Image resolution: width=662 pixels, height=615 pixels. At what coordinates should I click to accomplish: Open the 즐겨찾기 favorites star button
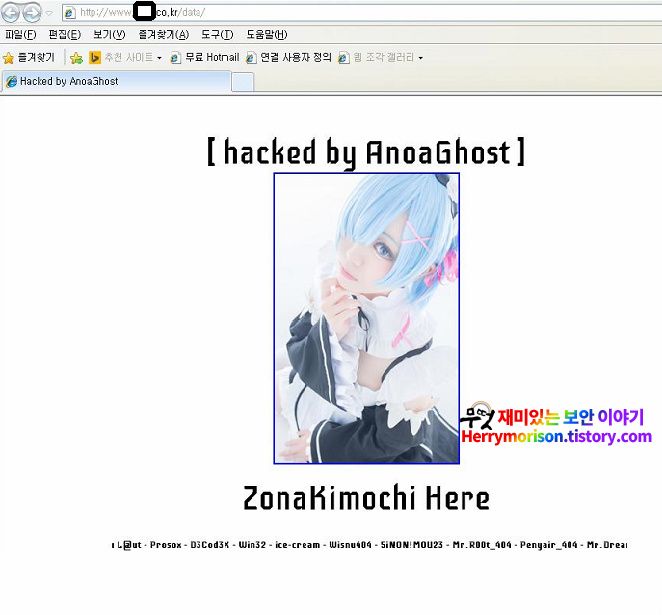[29, 57]
